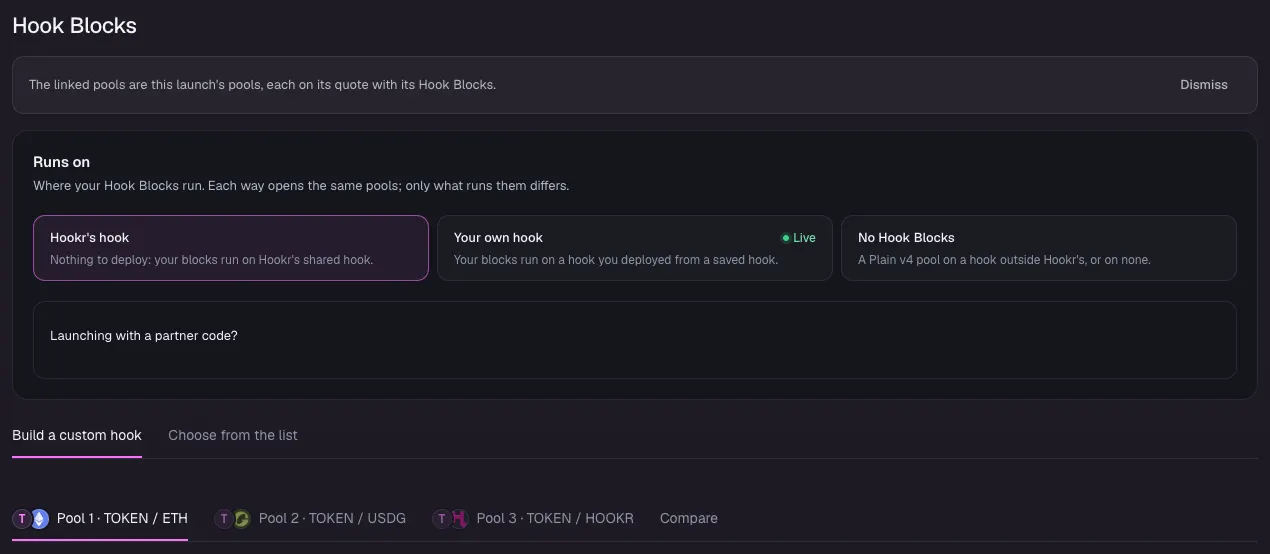Click the ETH diamond icon on Pool 1
Screen dimensions: 1270x554
[40, 519]
